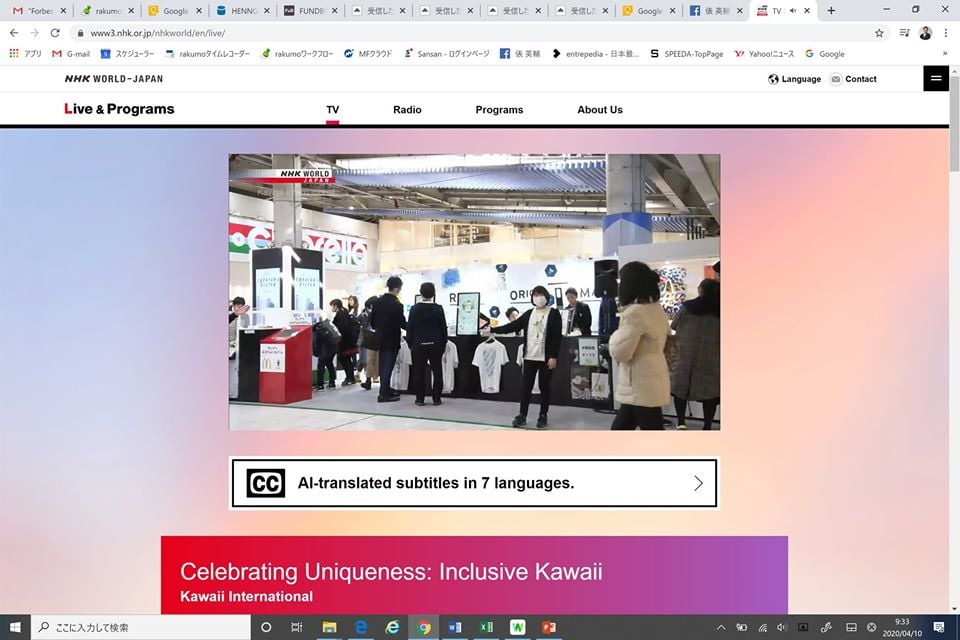Click the Windows taskbar search box
Screen dimensions: 960x640
(x=141, y=627)
